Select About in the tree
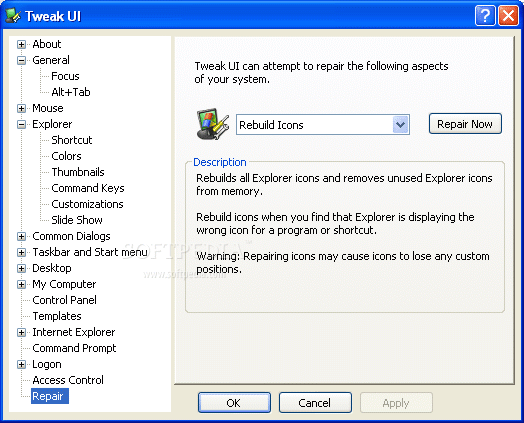 point(47,44)
